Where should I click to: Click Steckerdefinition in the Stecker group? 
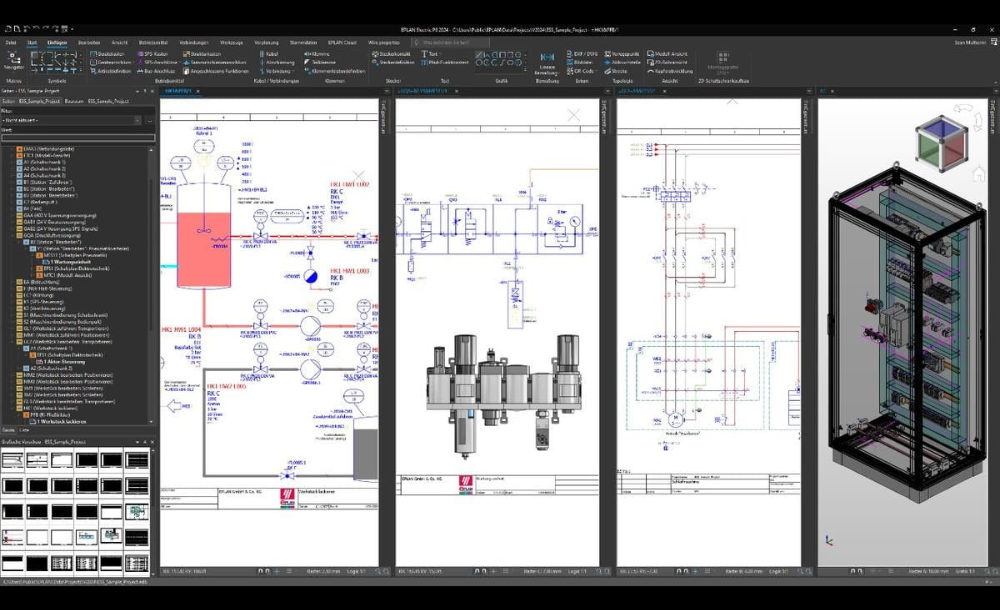pyautogui.click(x=393, y=63)
